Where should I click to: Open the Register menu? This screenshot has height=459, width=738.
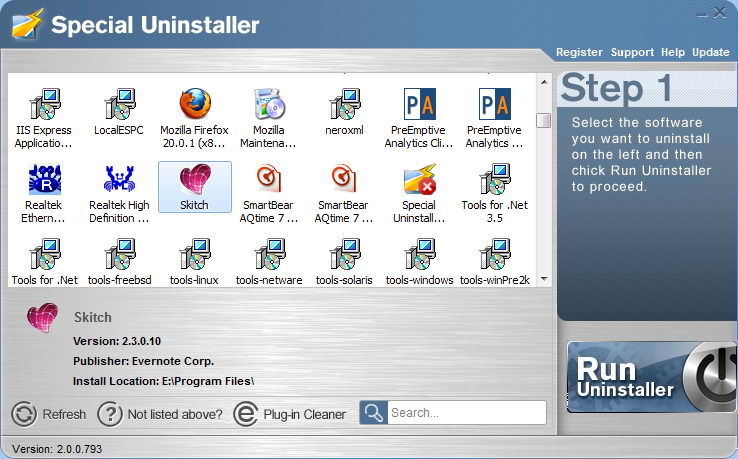tap(579, 52)
